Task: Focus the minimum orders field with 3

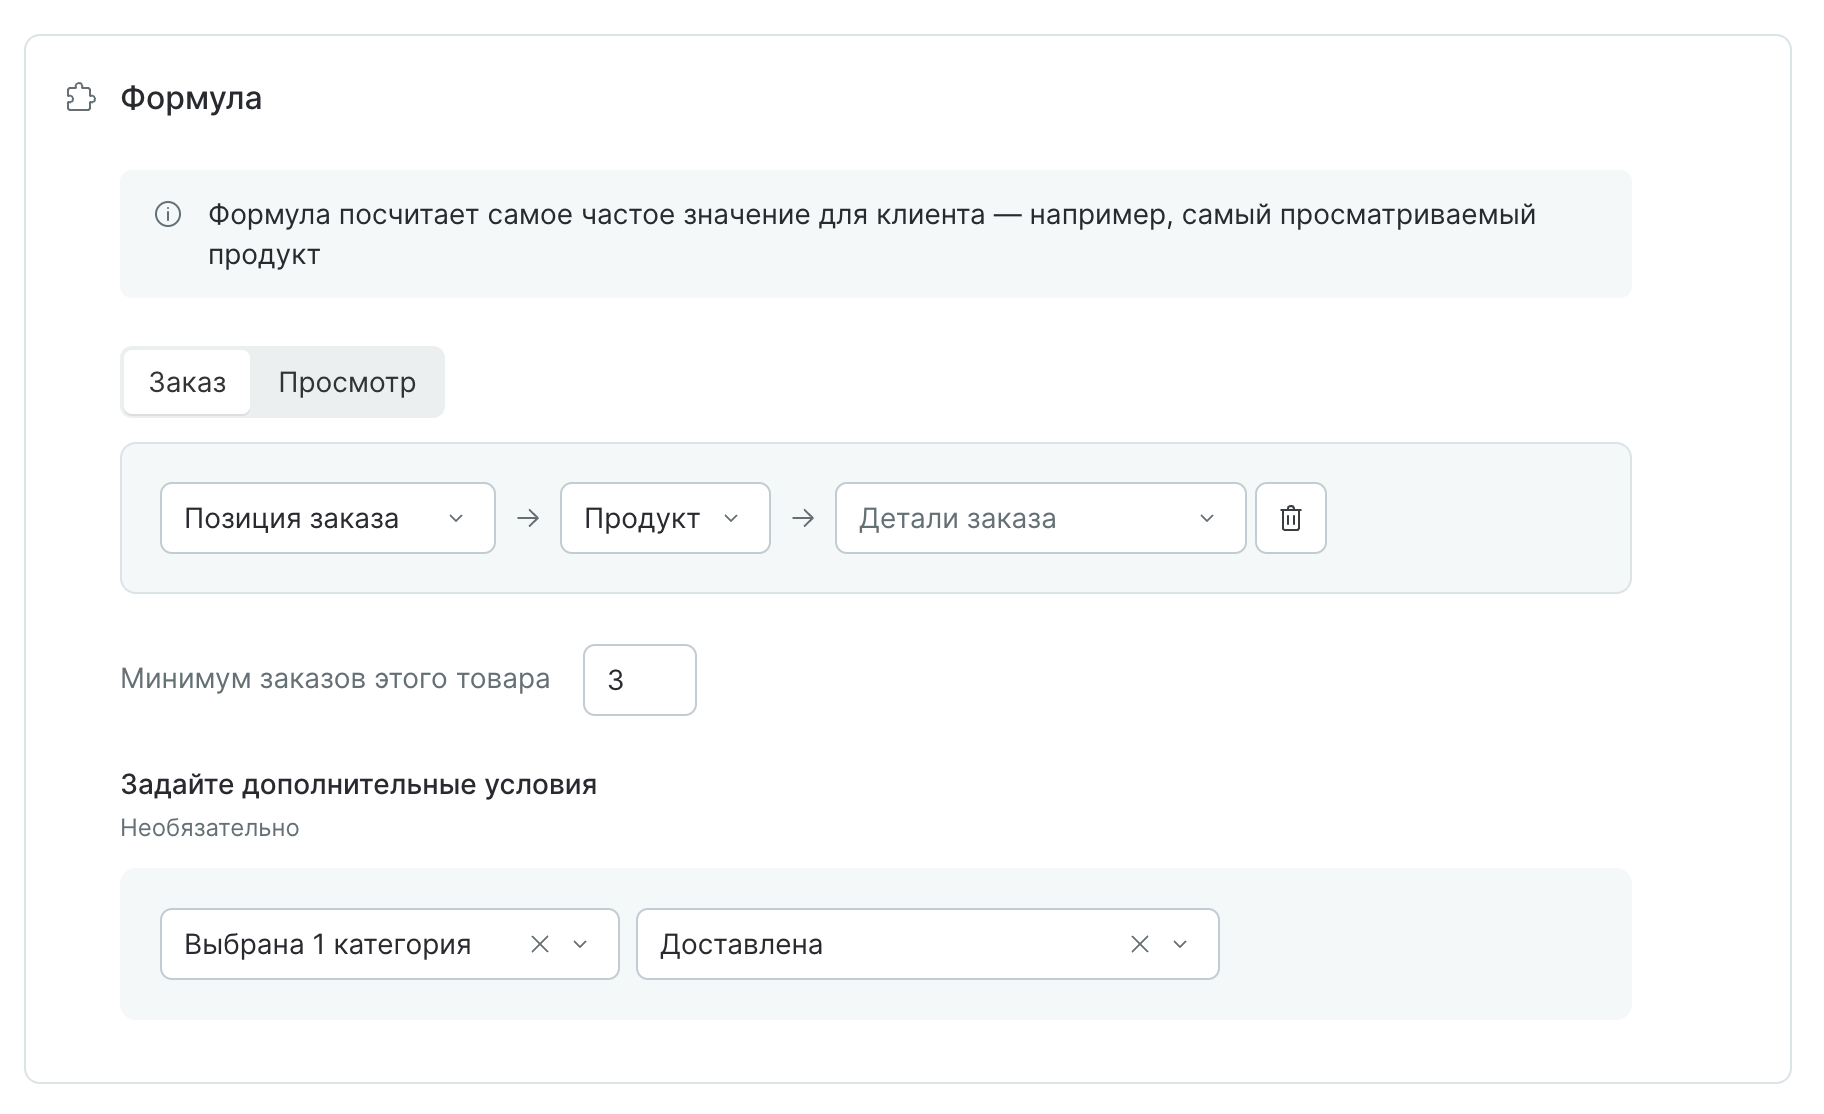Action: point(640,680)
